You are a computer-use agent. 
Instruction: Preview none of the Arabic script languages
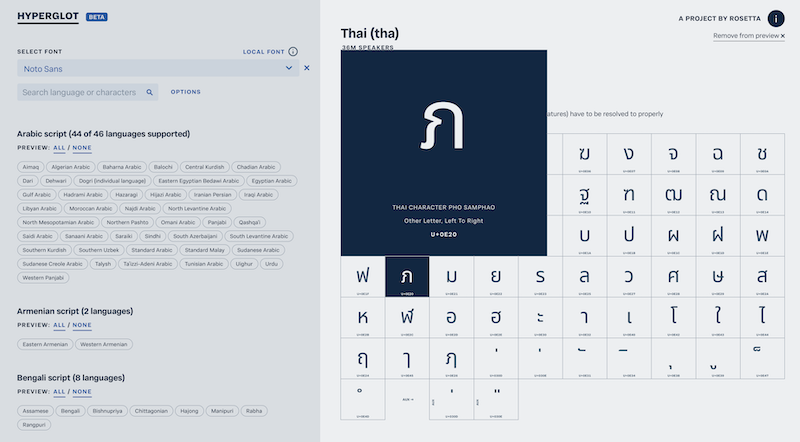82,148
